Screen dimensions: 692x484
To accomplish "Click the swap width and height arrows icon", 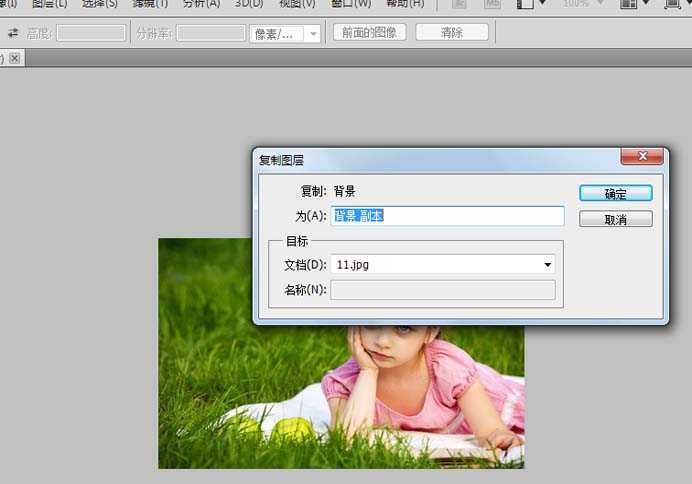I will (13, 33).
